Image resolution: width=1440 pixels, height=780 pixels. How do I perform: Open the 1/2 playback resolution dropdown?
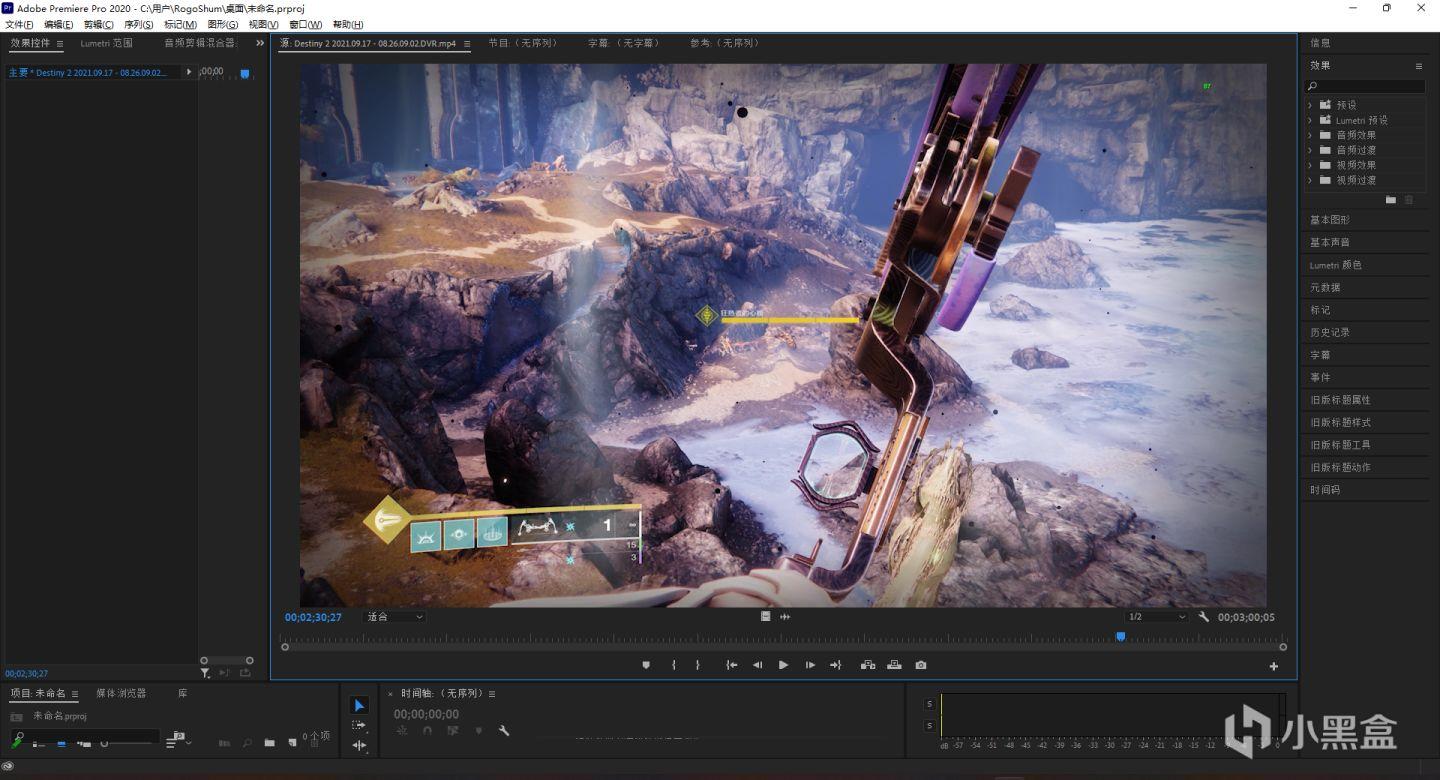coord(1156,617)
